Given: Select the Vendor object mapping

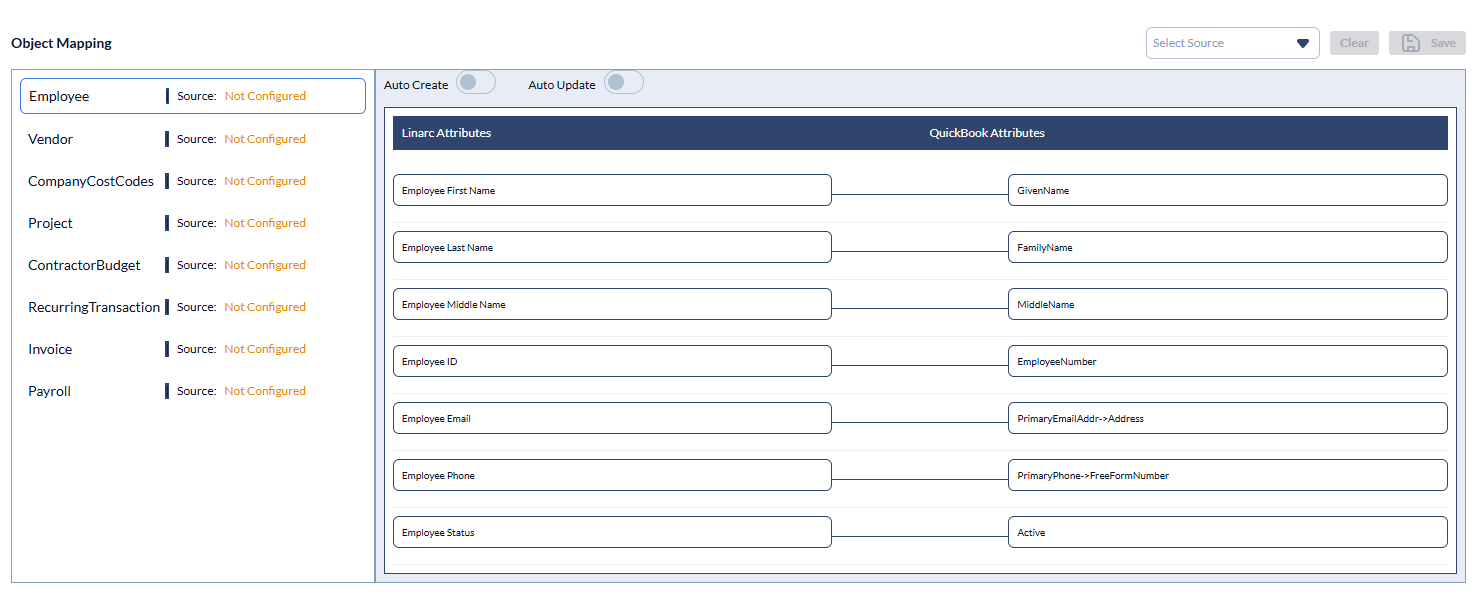Looking at the screenshot, I should click(x=51, y=139).
